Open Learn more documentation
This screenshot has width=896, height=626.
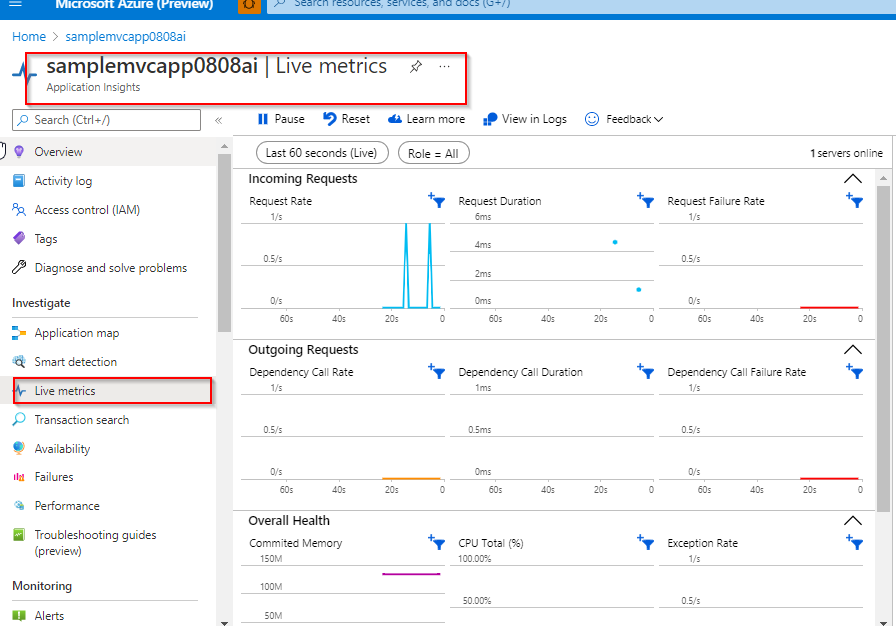426,119
